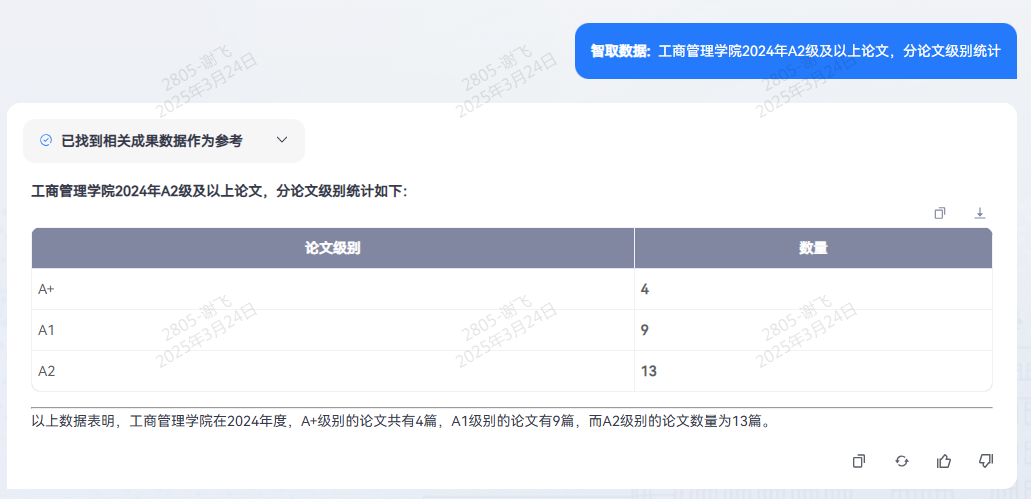Download the paper-level statistics table

pos(980,213)
